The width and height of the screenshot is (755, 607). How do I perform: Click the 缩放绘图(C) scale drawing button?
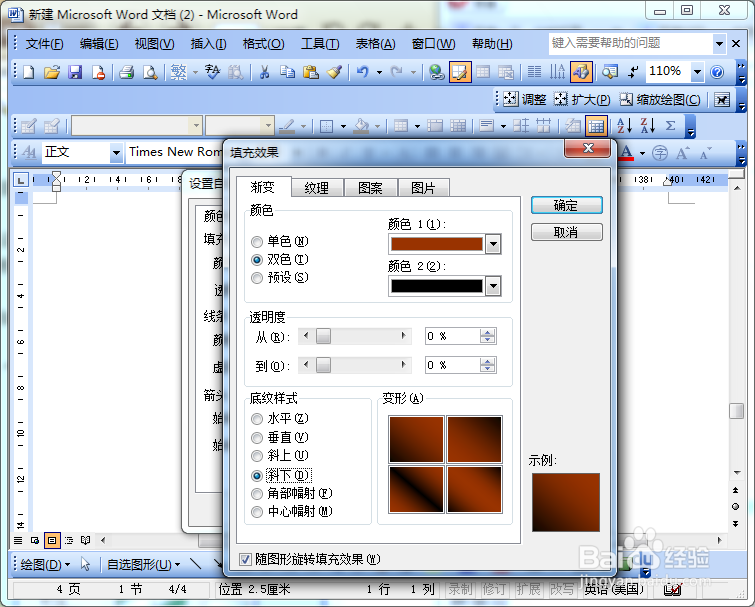tap(660, 99)
